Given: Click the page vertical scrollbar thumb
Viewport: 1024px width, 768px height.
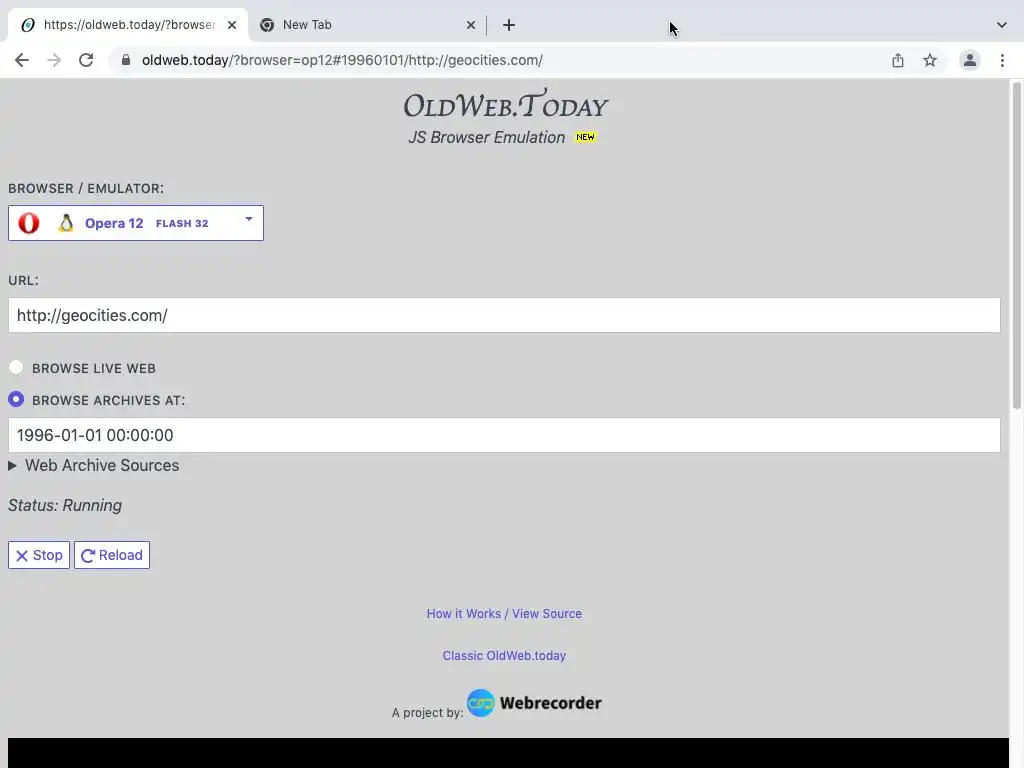Looking at the screenshot, I should (x=1016, y=245).
